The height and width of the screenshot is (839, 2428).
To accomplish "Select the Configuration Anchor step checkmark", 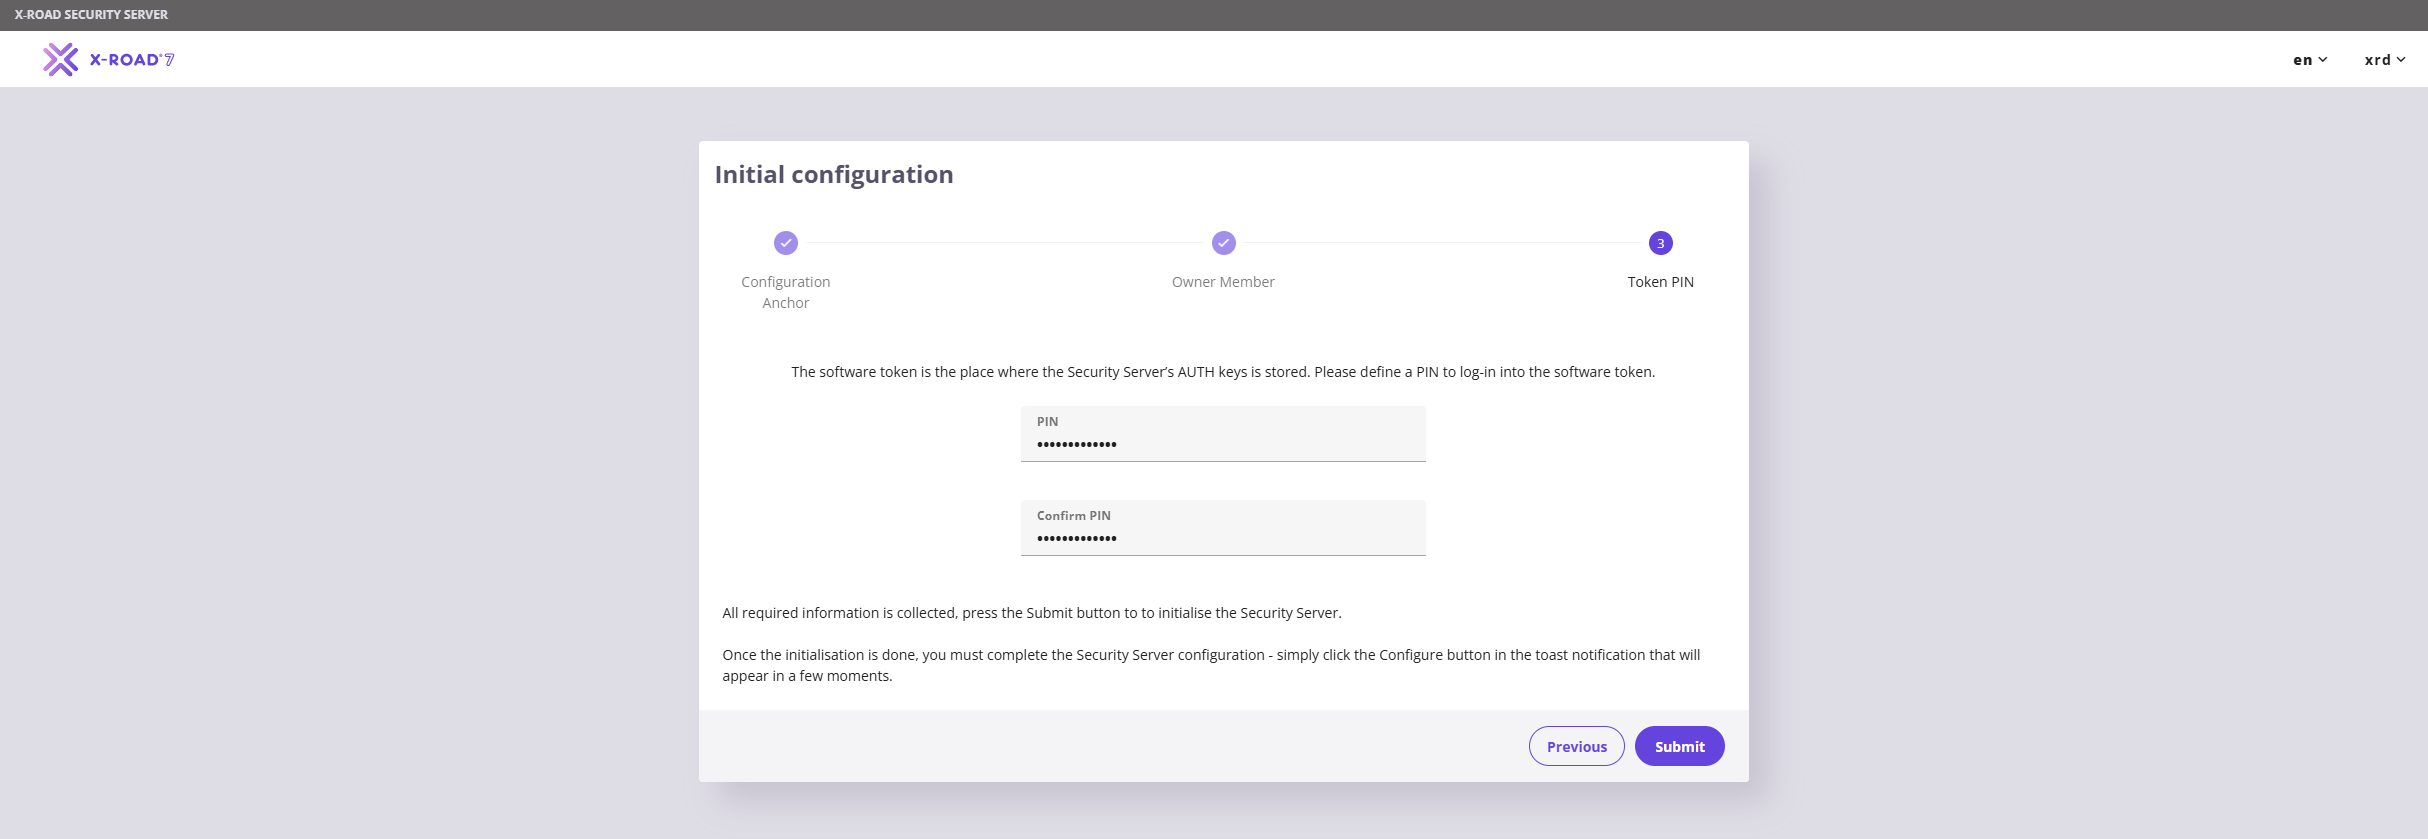I will (786, 243).
